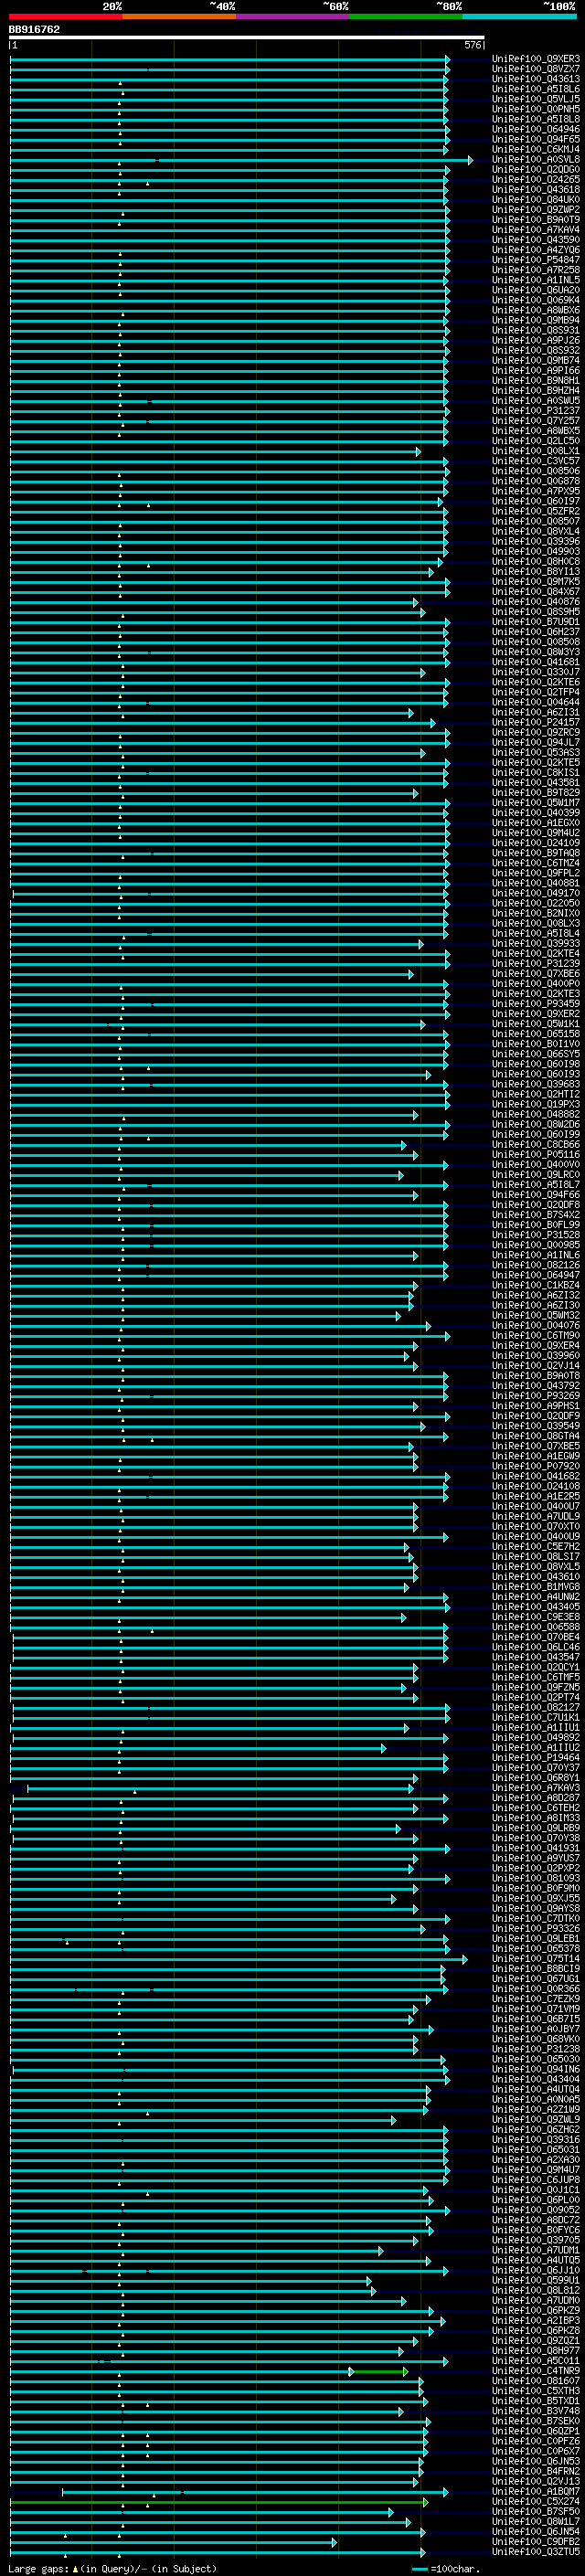This screenshot has width=585, height=2576.
Task: Open the UniRef100_A5I8L6 hit label
Action: [536, 89]
